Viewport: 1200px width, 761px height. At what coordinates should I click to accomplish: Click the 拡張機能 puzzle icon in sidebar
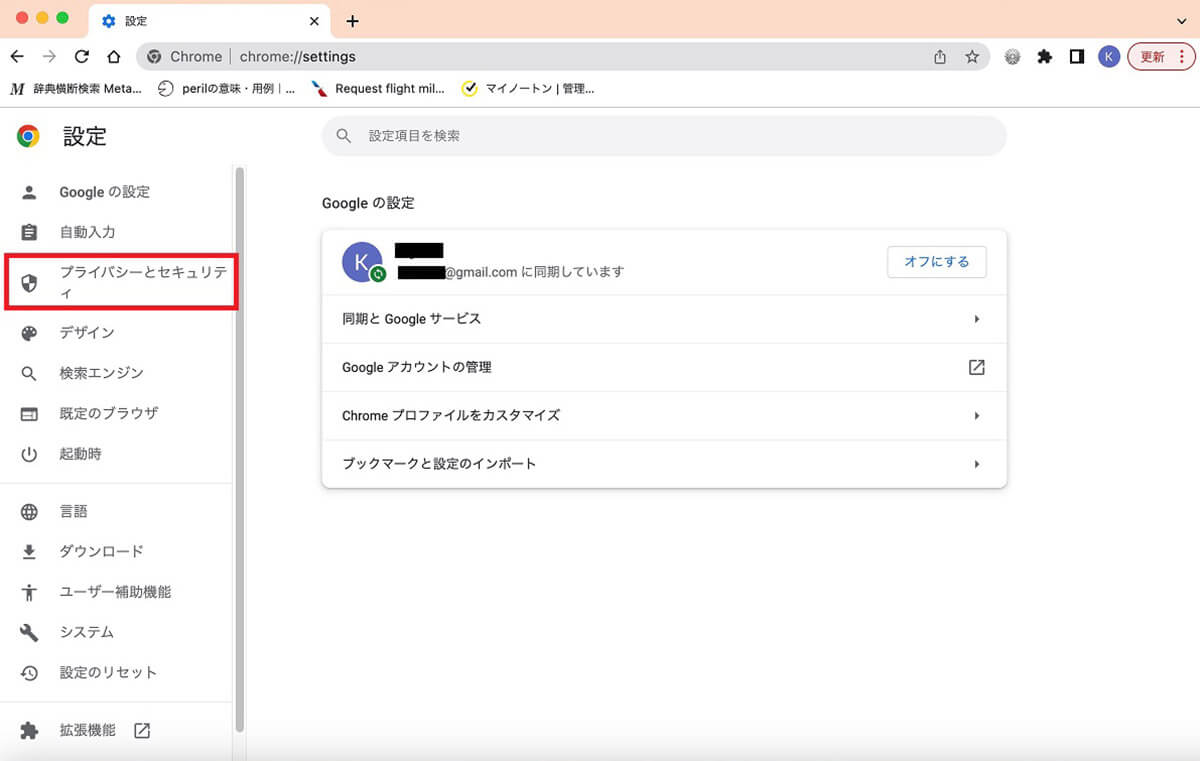point(29,731)
